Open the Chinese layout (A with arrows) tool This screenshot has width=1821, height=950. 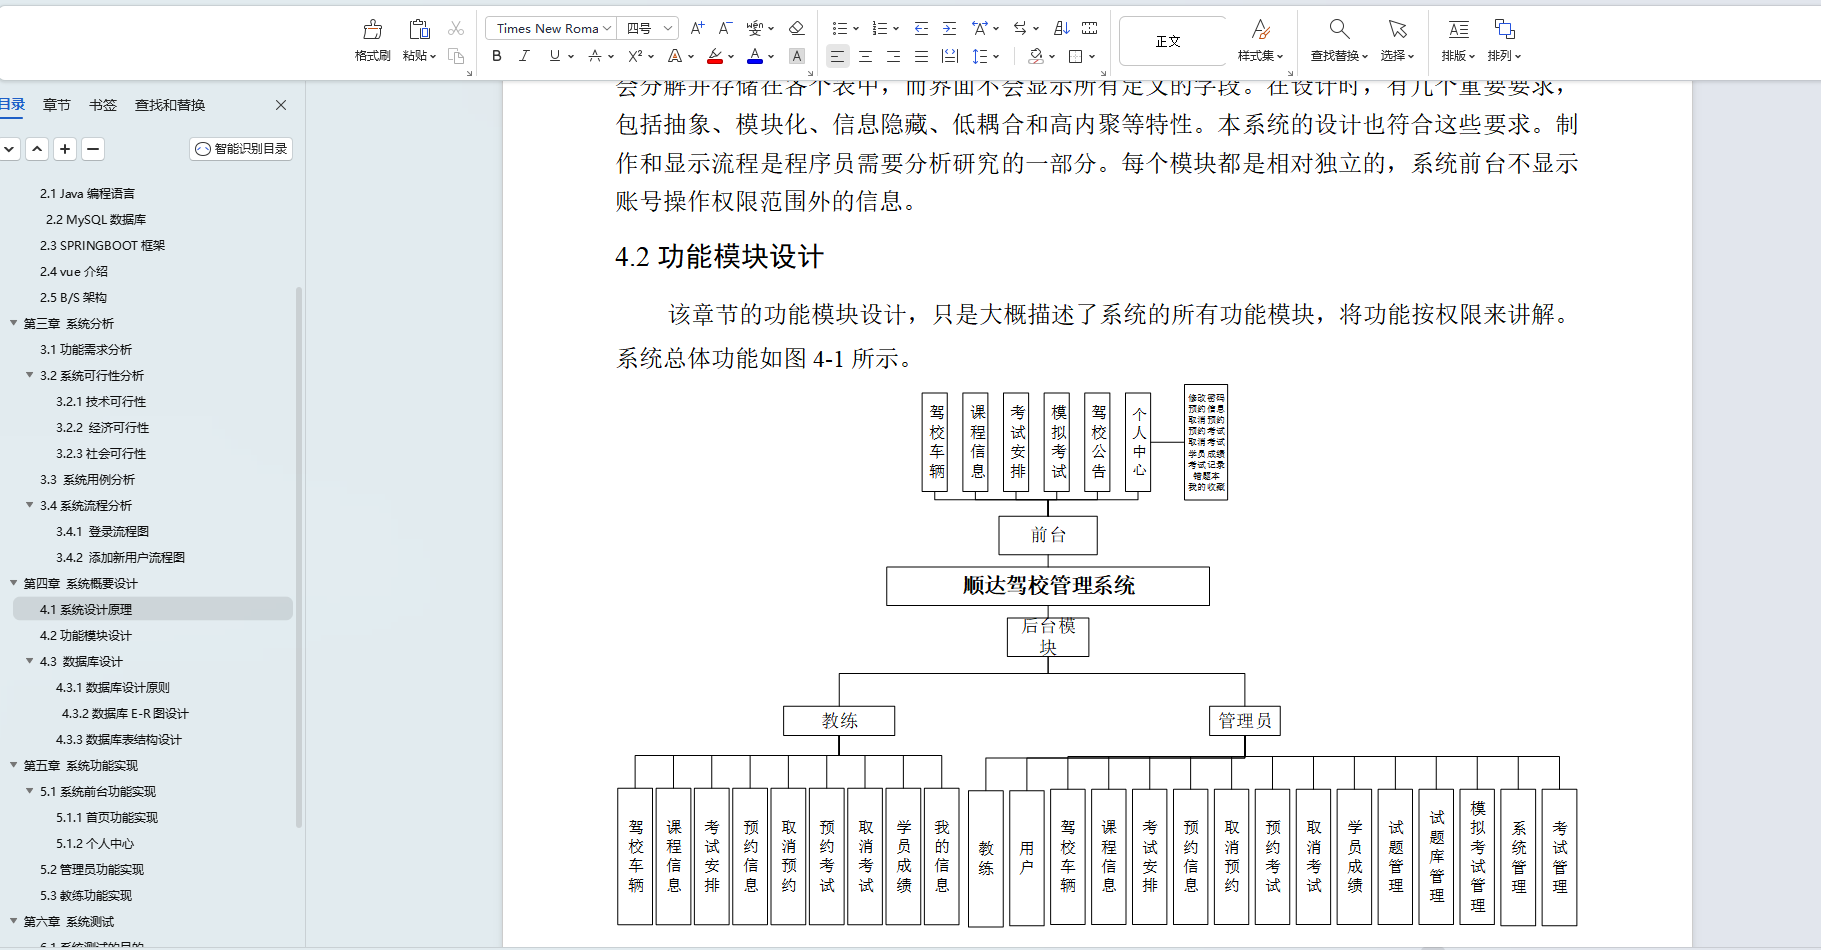pos(980,28)
